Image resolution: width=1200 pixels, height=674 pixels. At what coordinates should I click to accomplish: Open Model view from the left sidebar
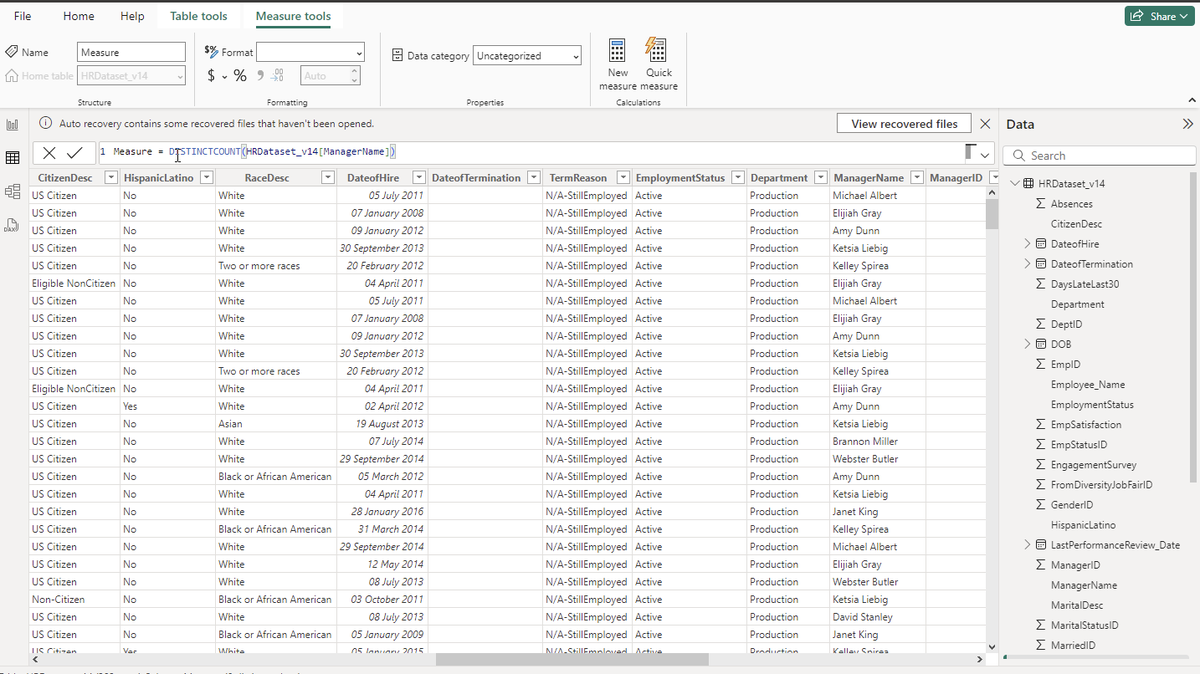click(13, 192)
